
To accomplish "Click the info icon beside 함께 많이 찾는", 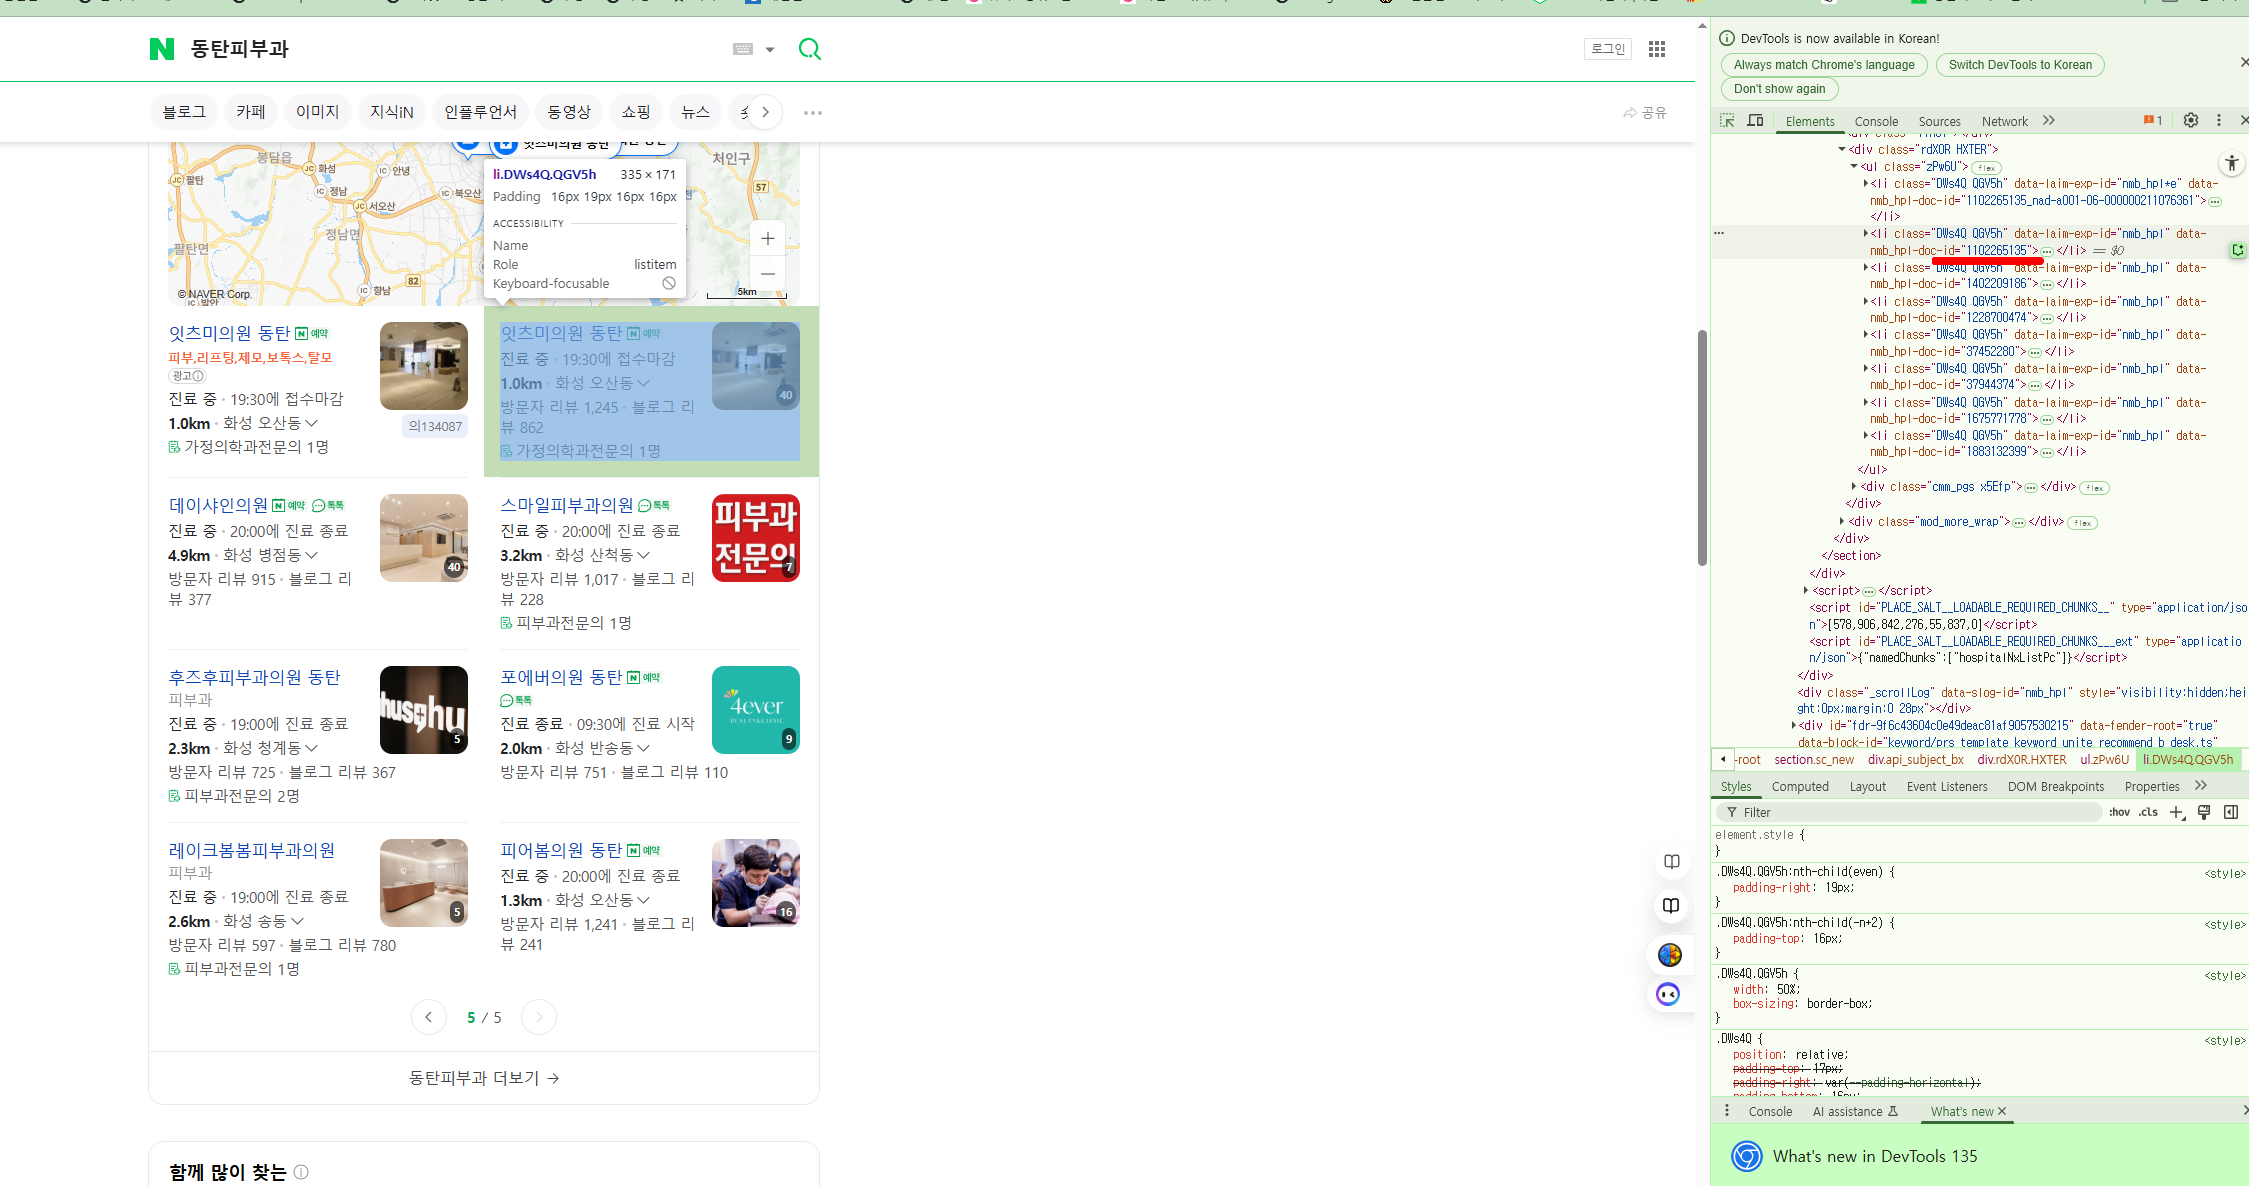I will coord(301,1172).
